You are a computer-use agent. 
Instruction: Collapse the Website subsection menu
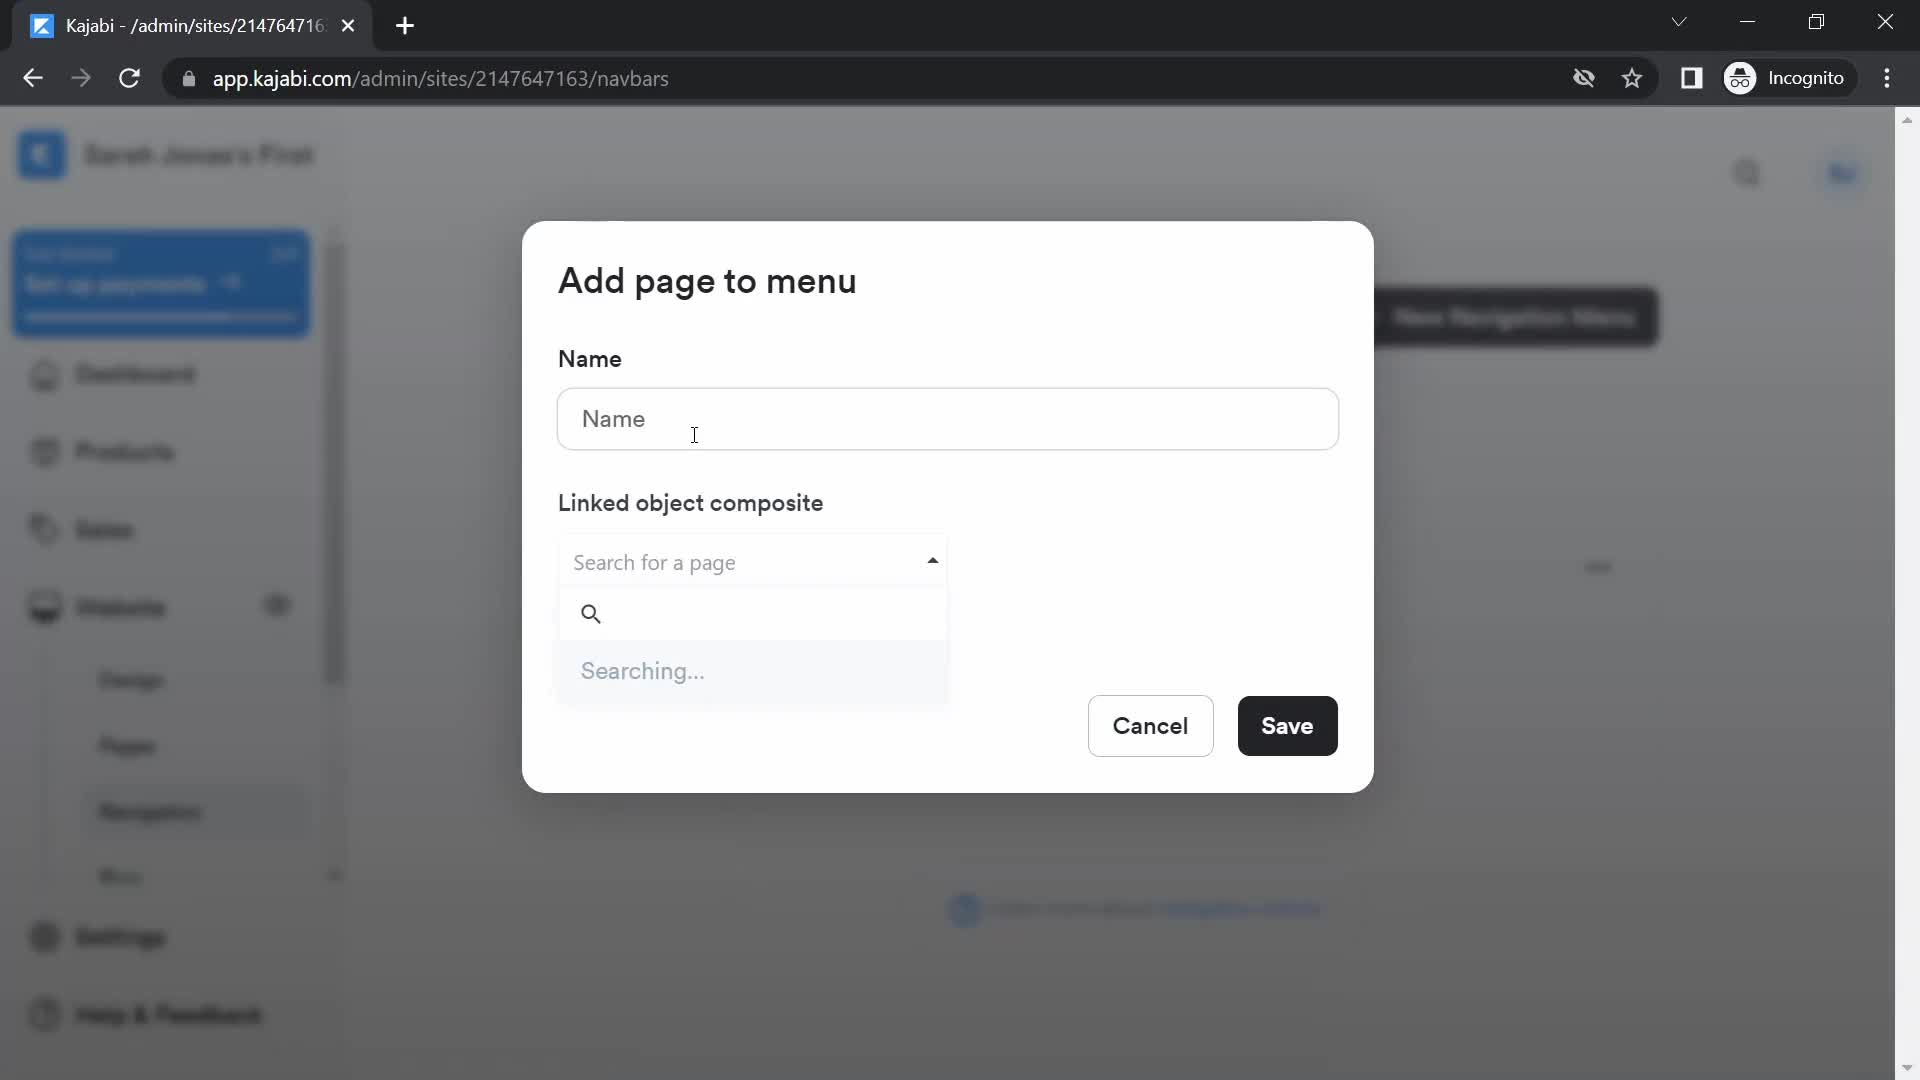click(277, 607)
